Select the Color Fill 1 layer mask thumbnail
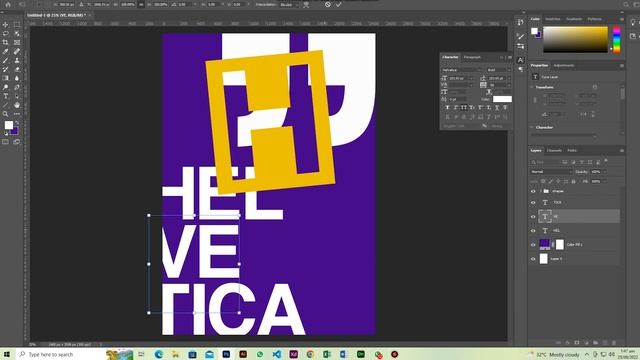Viewport: 640px width, 360px height. tap(560, 244)
